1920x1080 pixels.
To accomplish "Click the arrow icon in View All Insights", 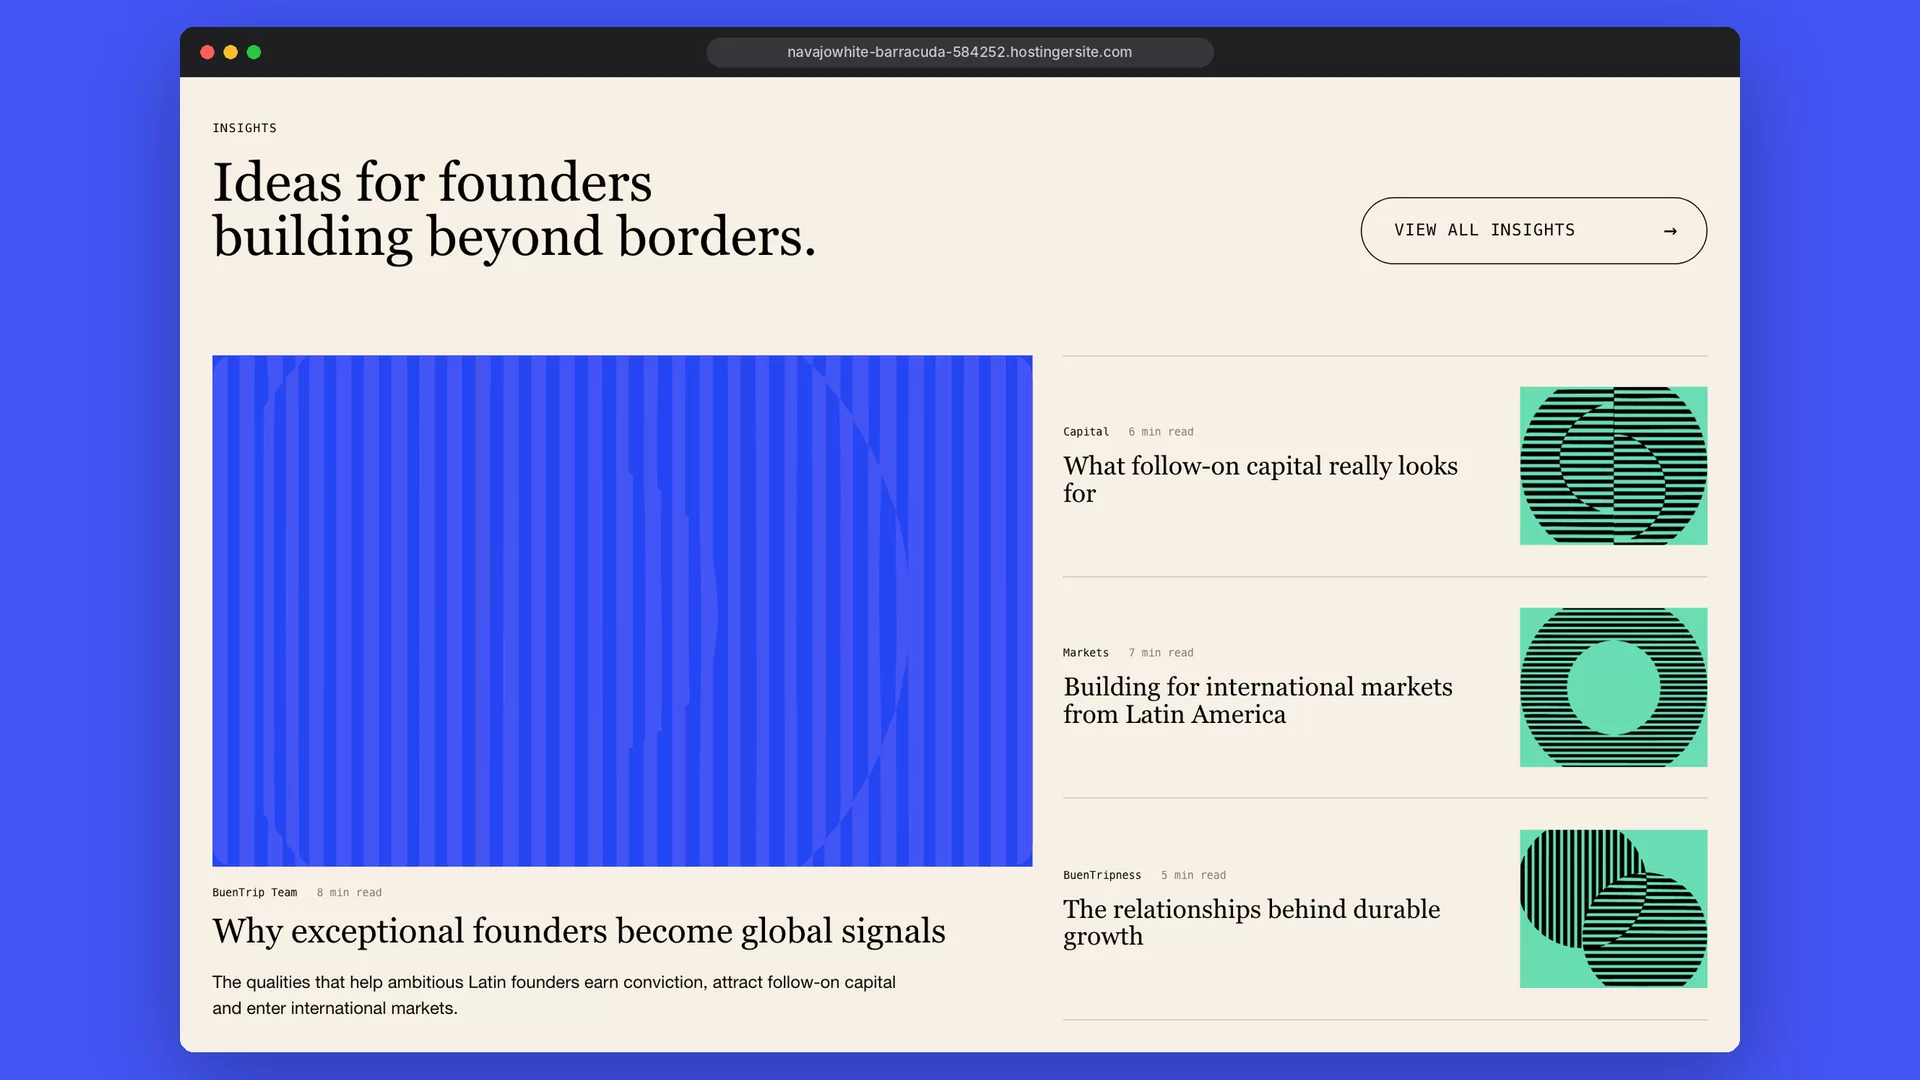I will coord(1670,231).
